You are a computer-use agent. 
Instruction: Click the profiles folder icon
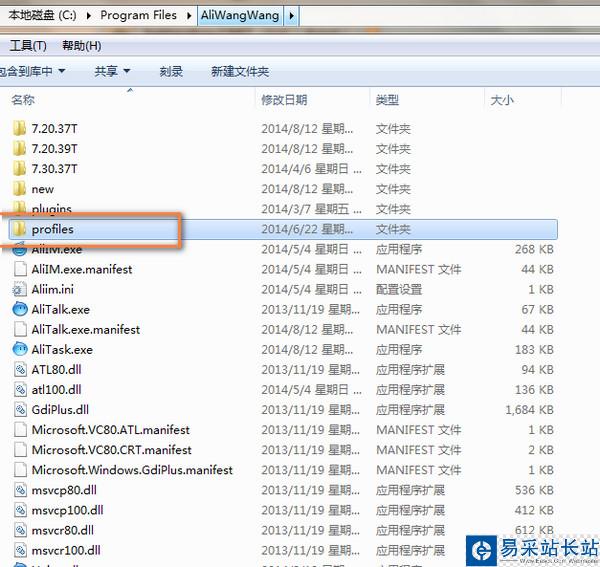(19, 229)
